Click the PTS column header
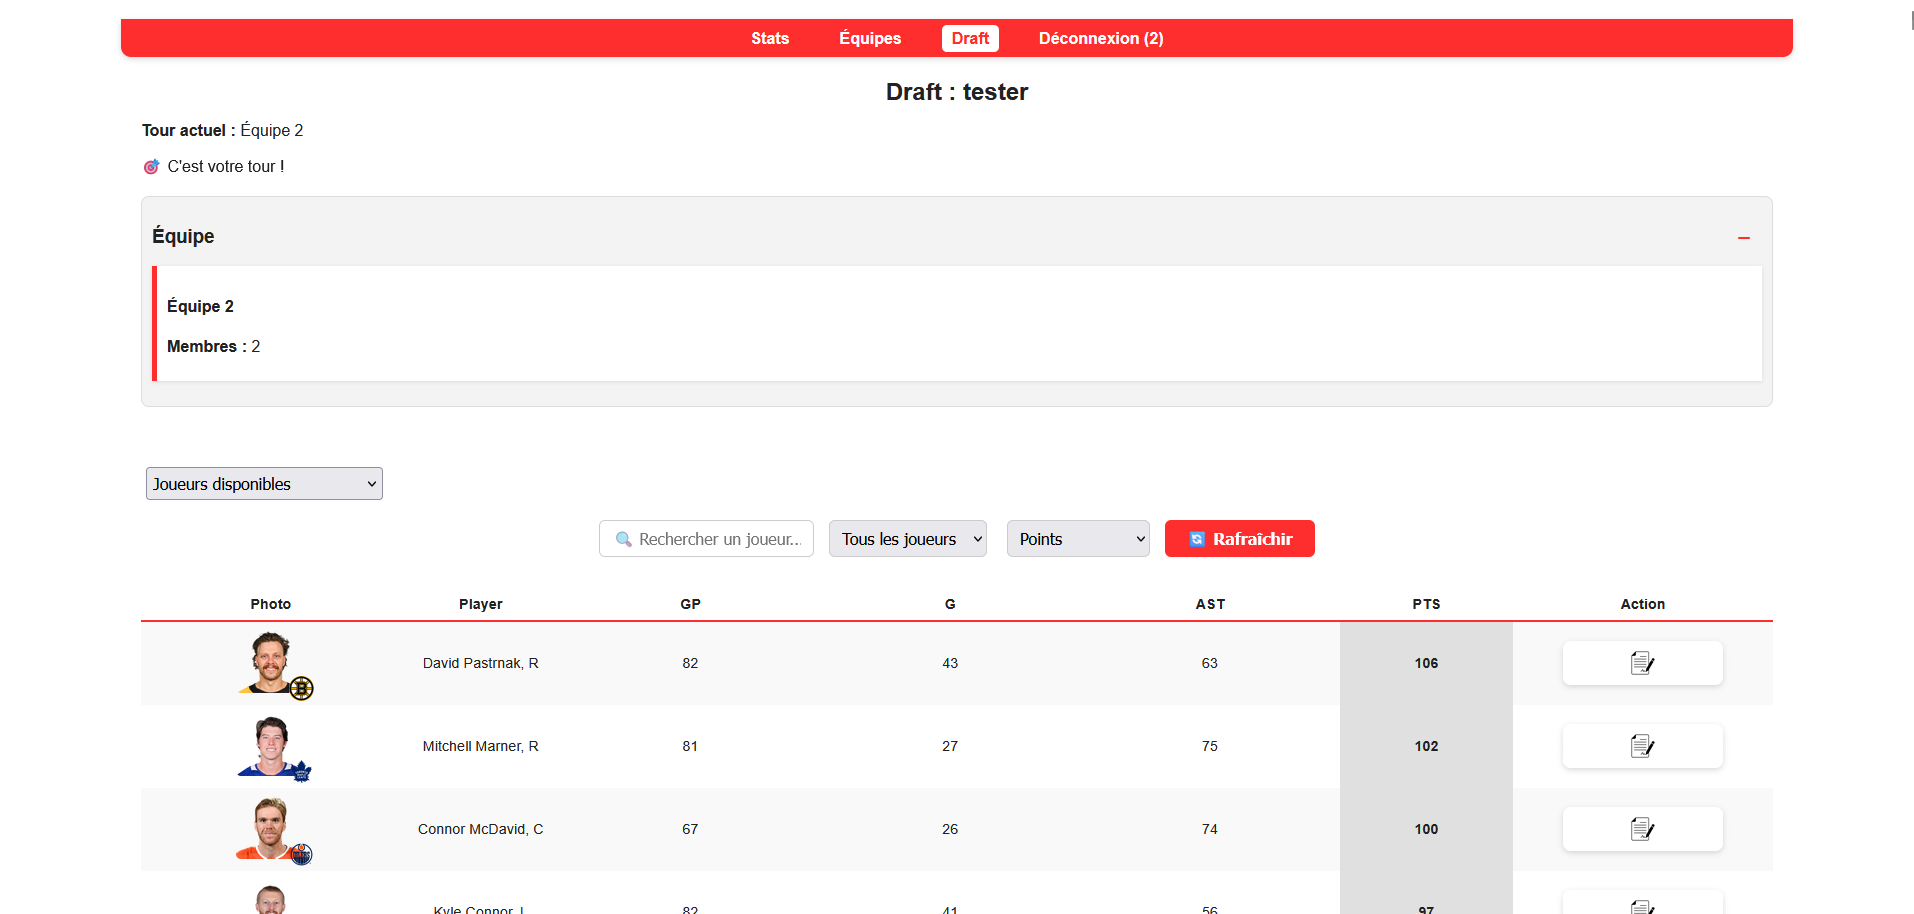Viewport: 1914px width, 914px height. (x=1426, y=604)
